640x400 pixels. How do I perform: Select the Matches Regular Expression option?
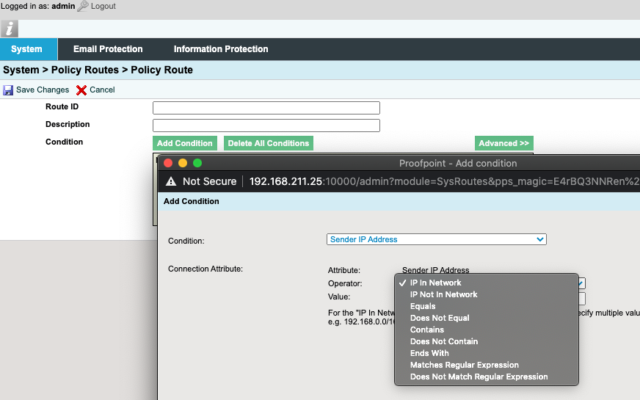click(486, 365)
